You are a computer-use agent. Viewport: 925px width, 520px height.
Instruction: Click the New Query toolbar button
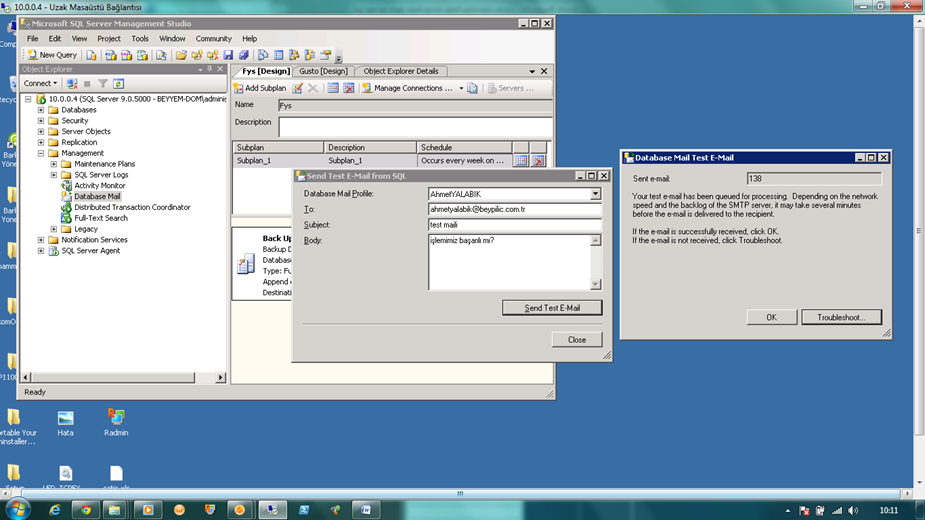point(52,55)
